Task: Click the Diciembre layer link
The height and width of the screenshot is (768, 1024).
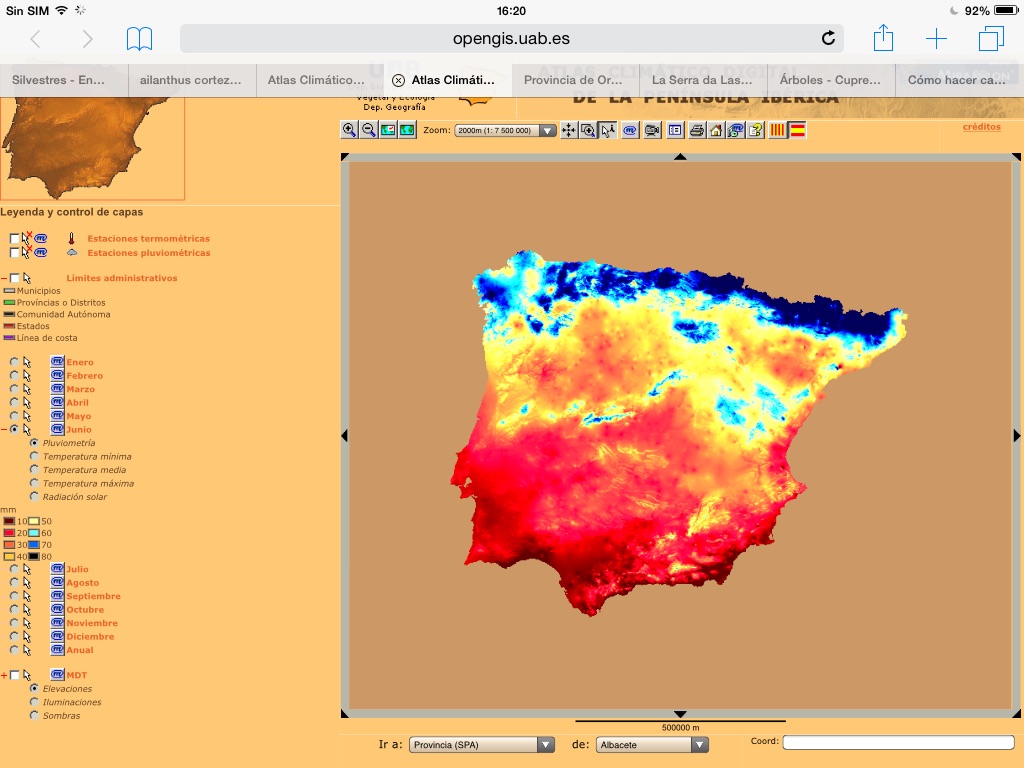Action: click(x=90, y=636)
